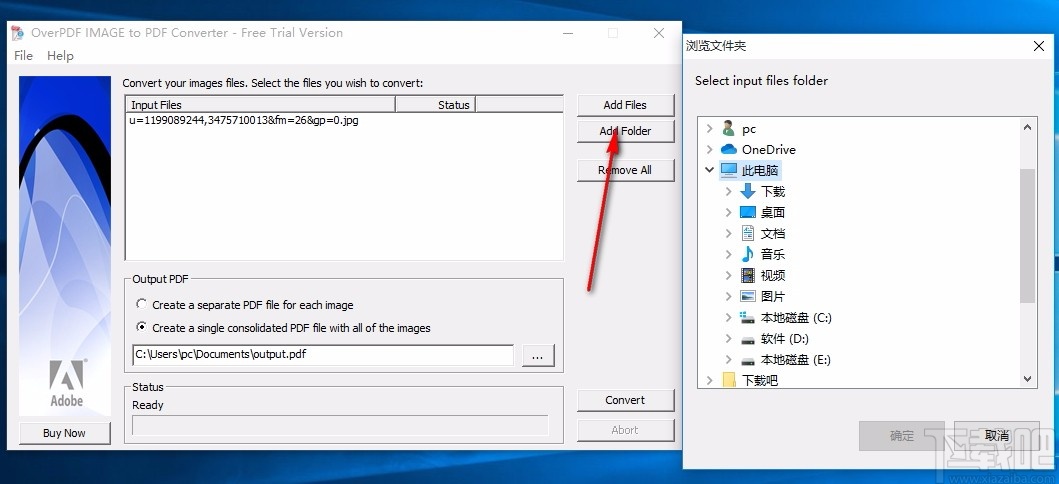This screenshot has height=484, width=1059.
Task: Expand the 本地磁盘 (E:) node
Action: click(x=728, y=360)
